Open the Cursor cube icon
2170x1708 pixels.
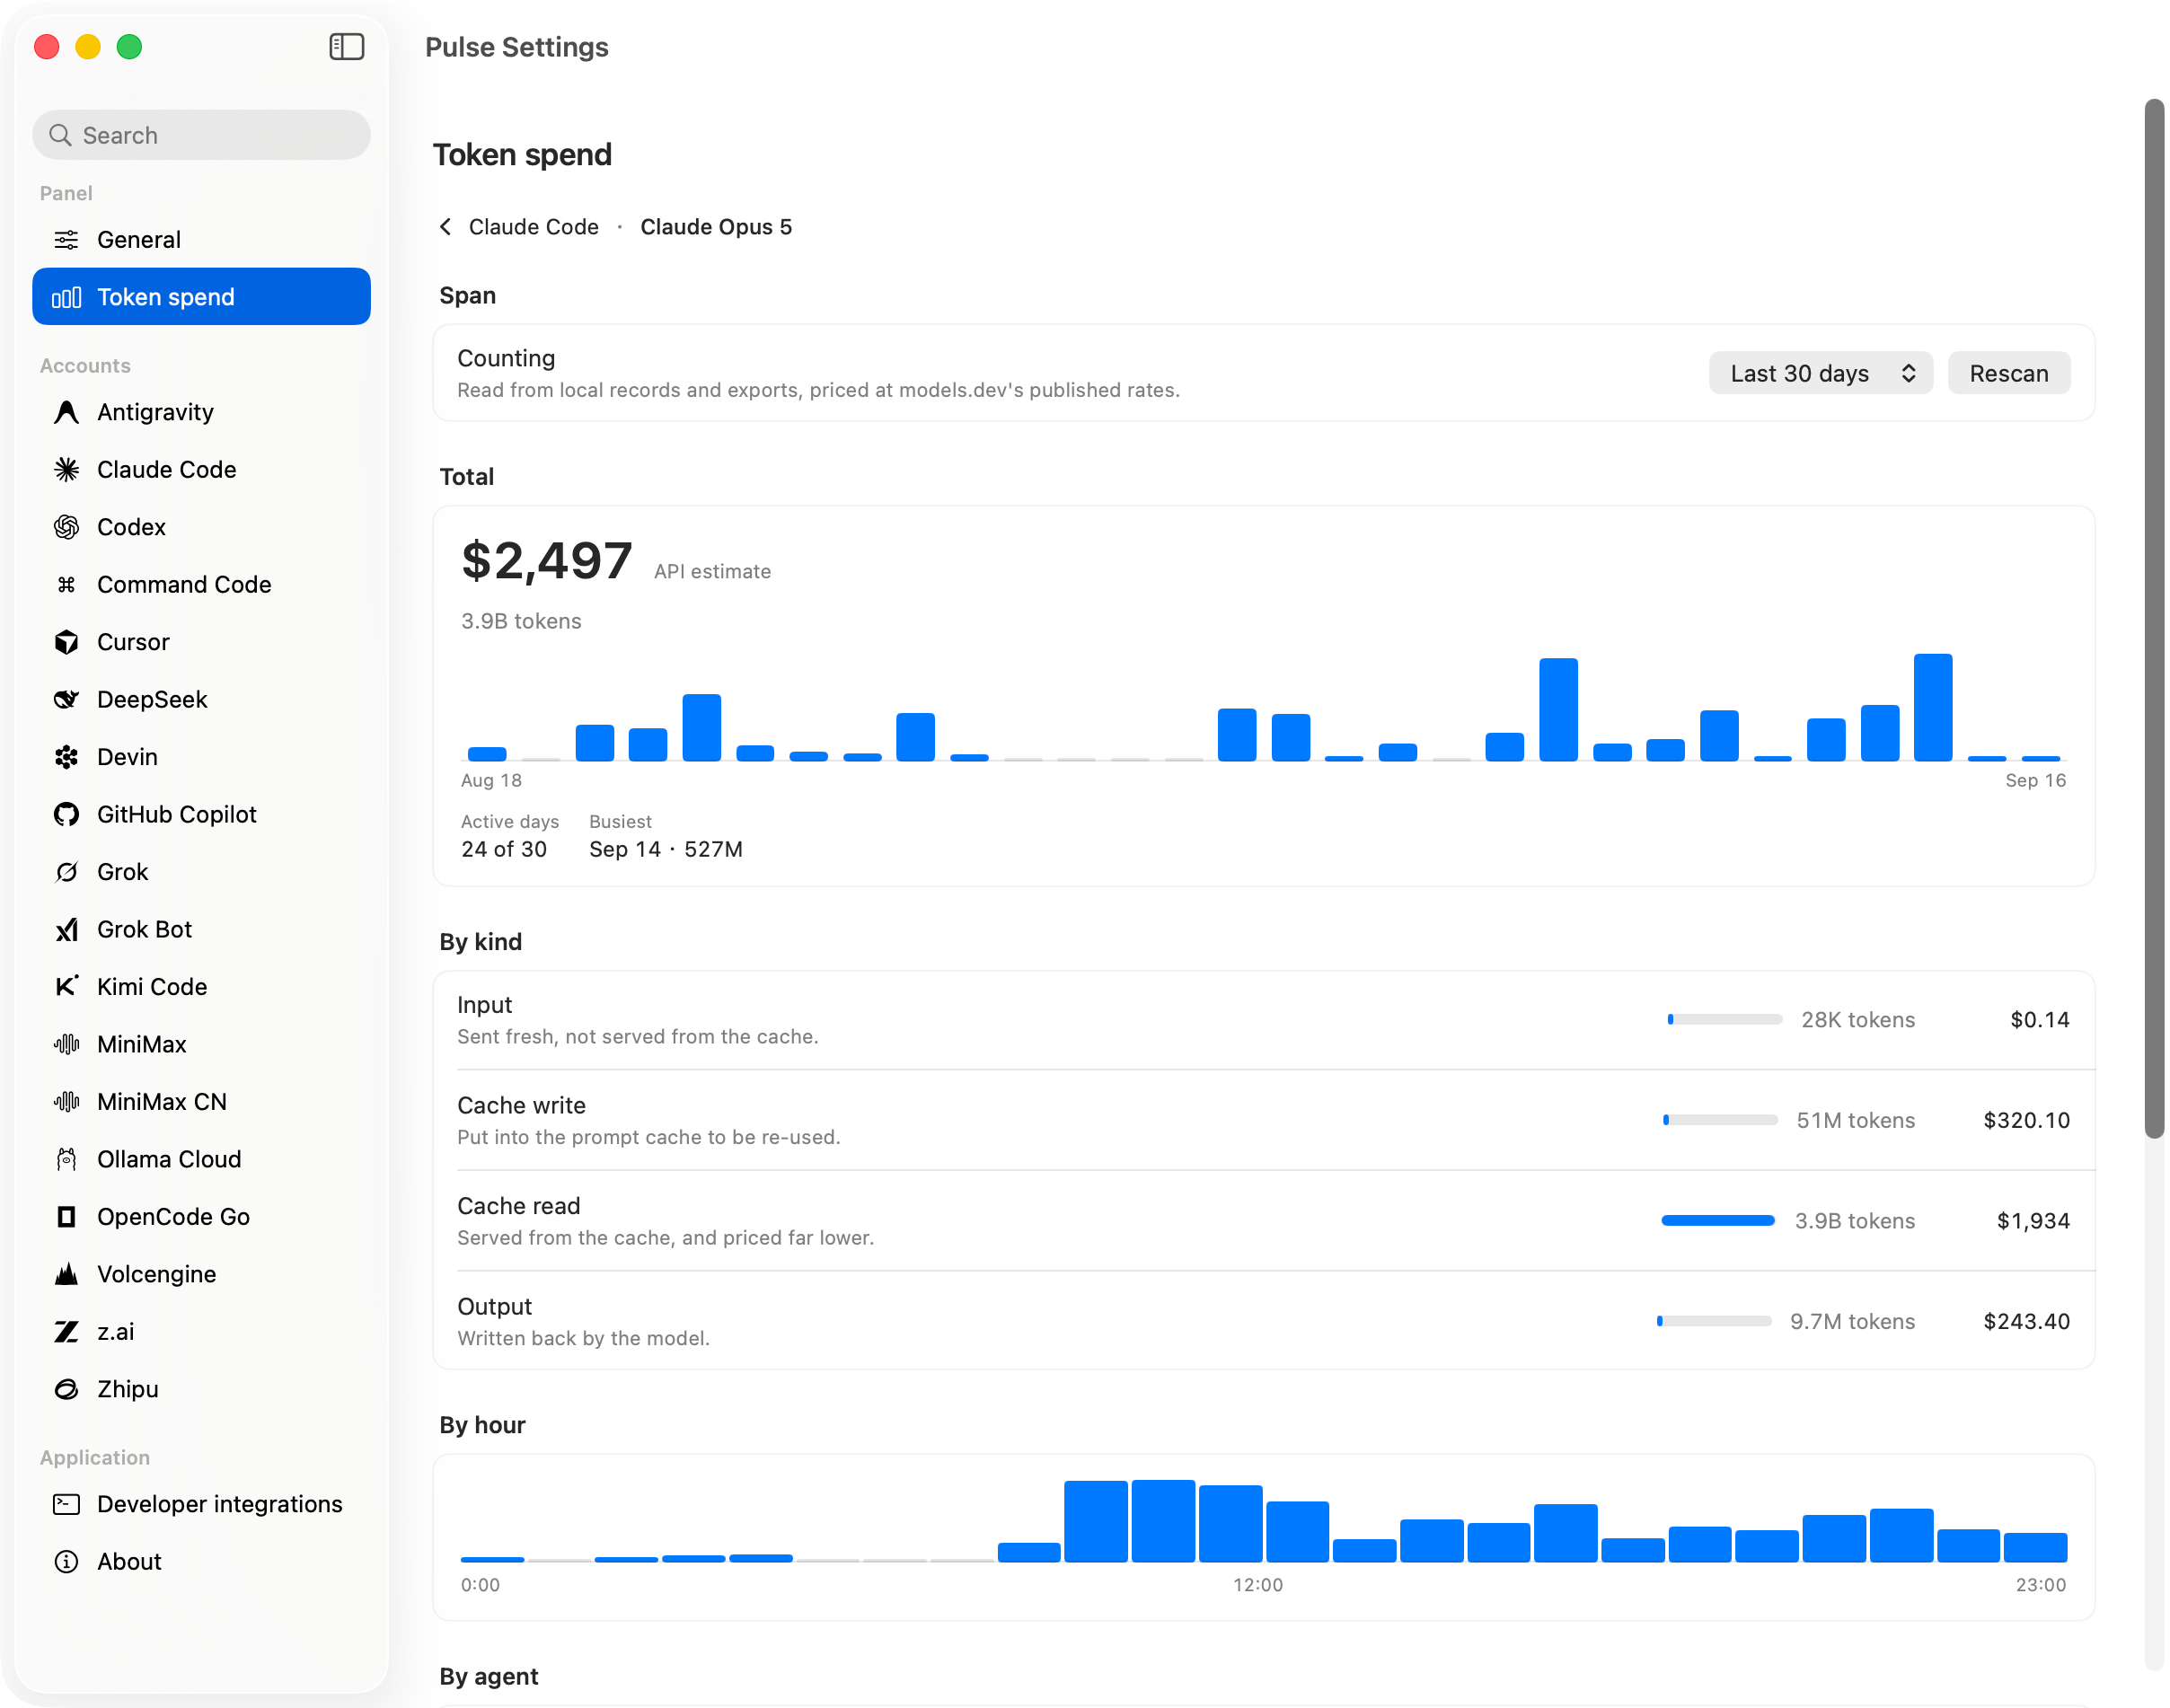(x=66, y=642)
